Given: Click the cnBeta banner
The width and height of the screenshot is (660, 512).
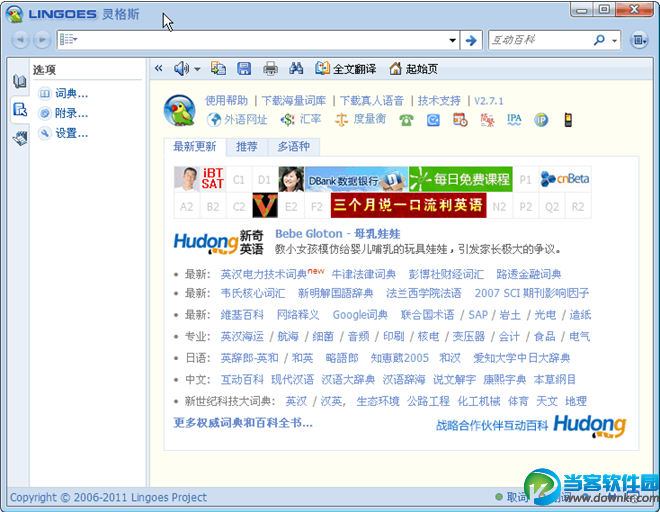Looking at the screenshot, I should tap(565, 179).
